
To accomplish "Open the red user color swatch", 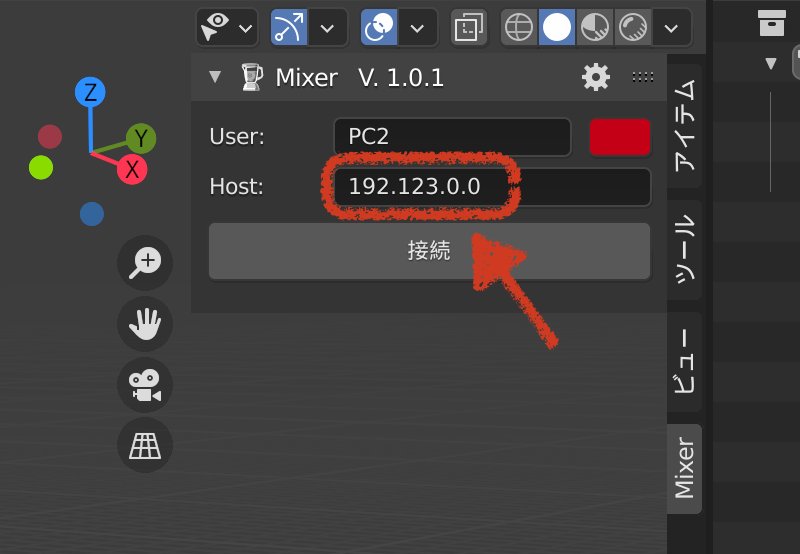I will pos(620,137).
